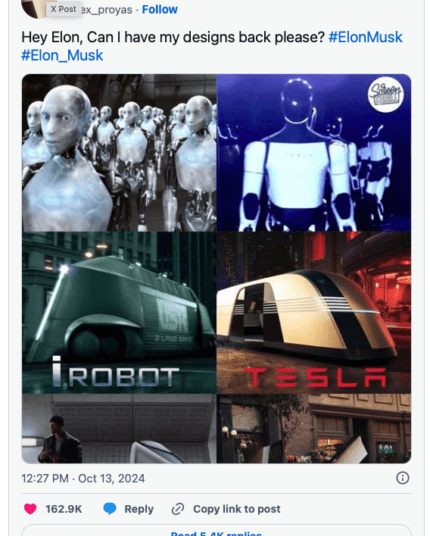
Task: Select Copy link to post
Action: [x=237, y=509]
